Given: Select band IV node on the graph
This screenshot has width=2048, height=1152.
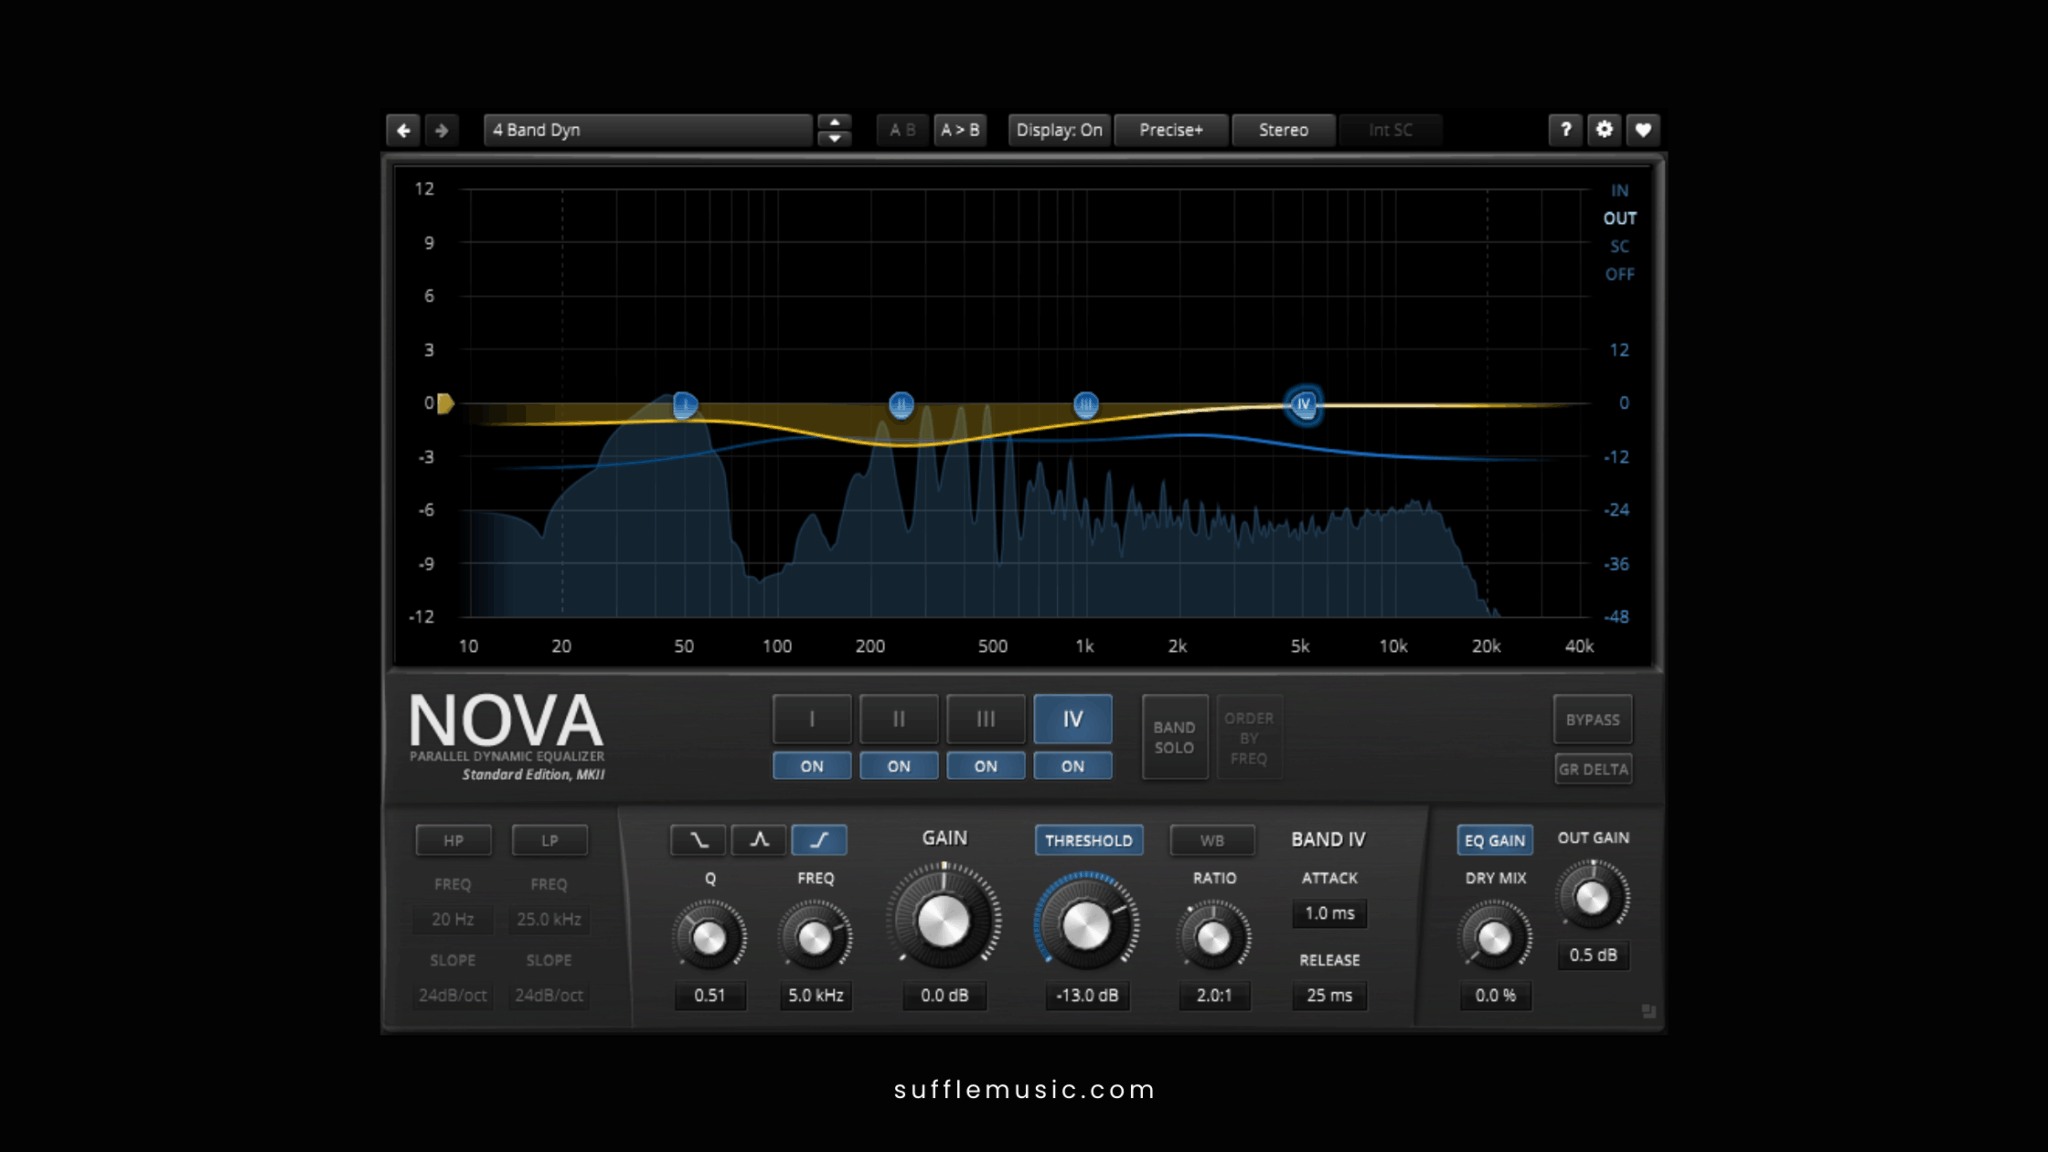Looking at the screenshot, I should click(x=1303, y=404).
